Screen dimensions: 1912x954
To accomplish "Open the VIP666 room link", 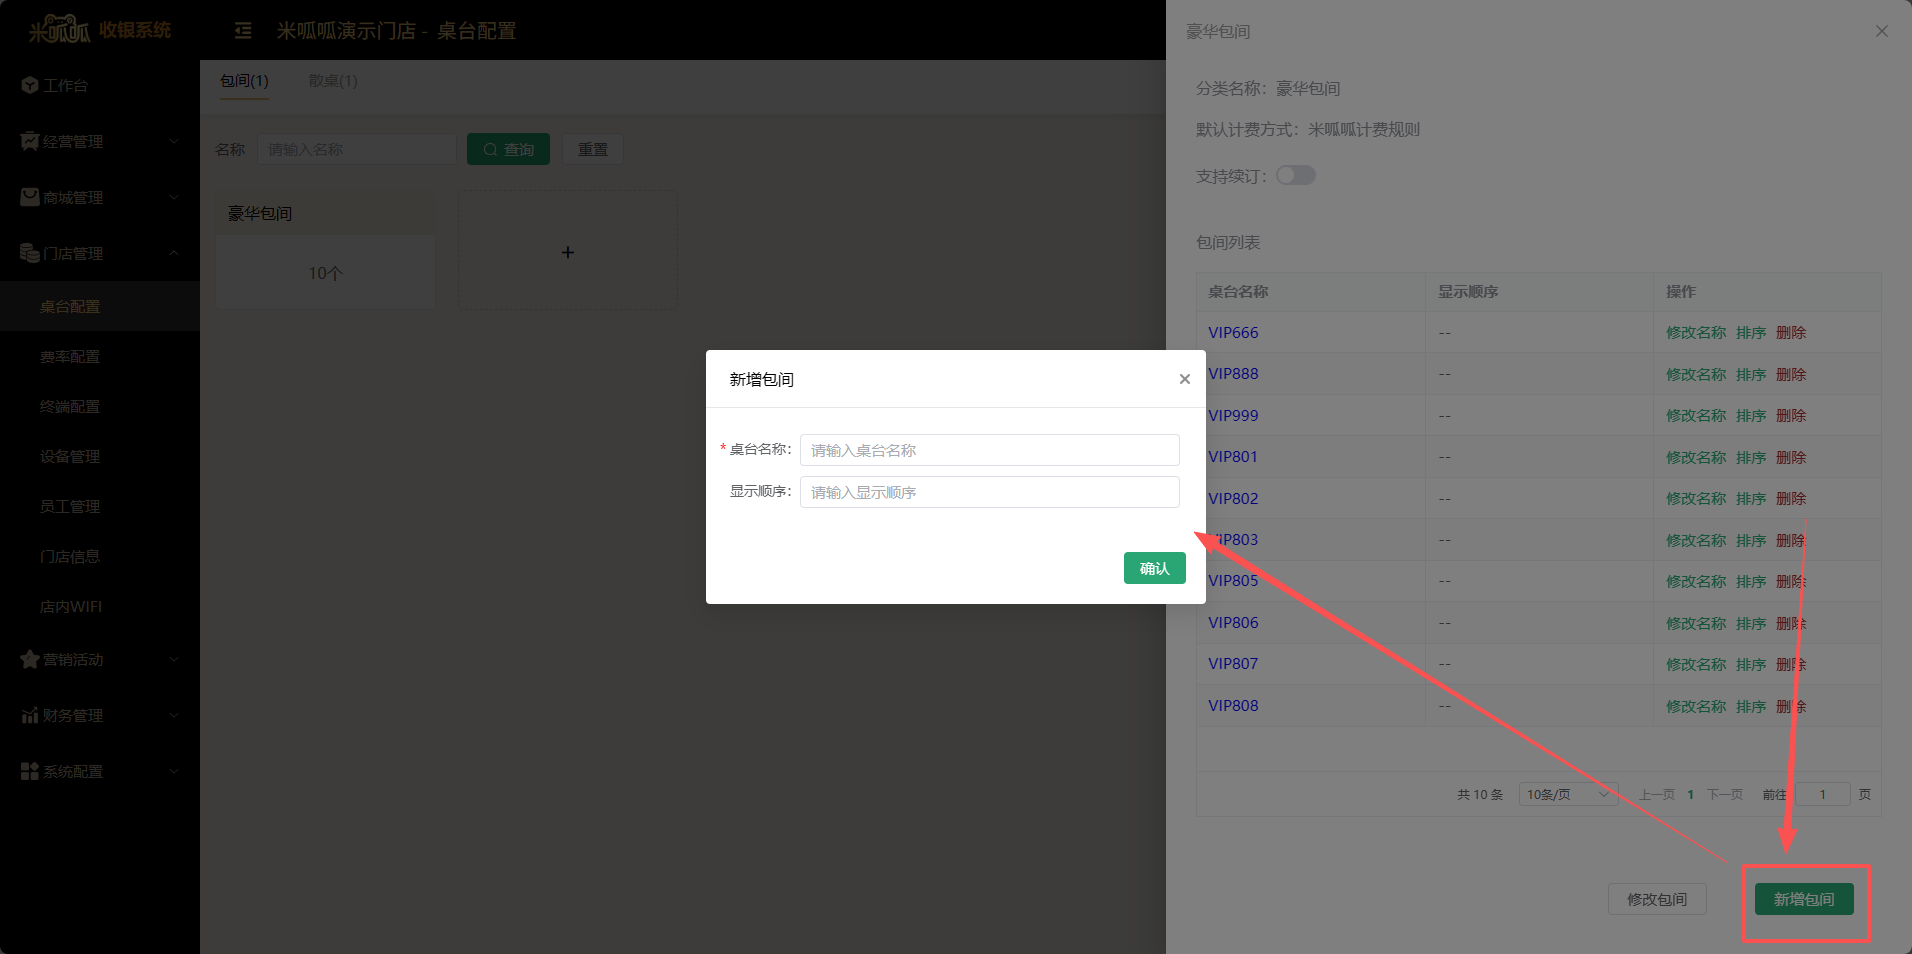I will (x=1233, y=333).
